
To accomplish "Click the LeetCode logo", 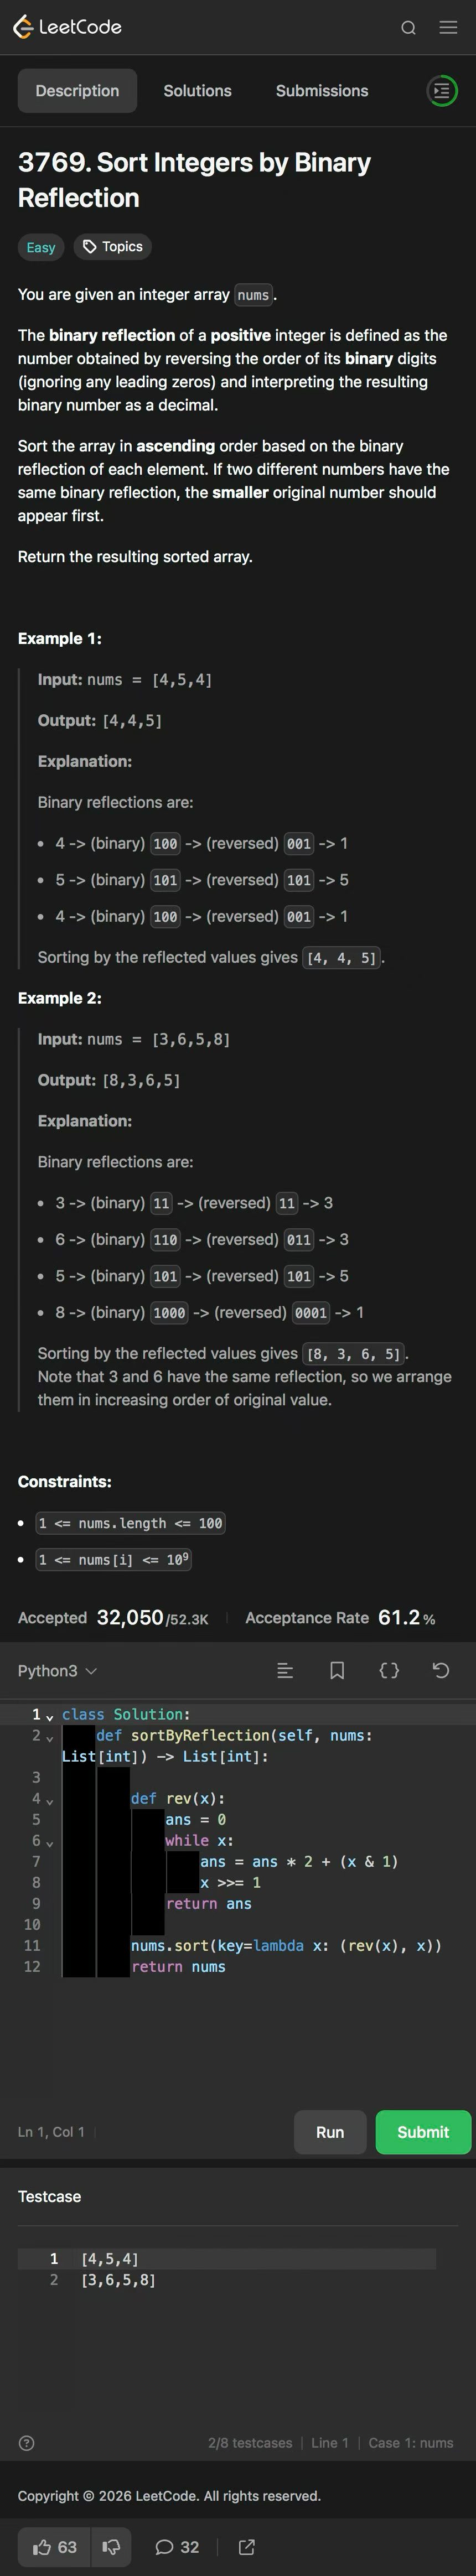I will pyautogui.click(x=67, y=27).
